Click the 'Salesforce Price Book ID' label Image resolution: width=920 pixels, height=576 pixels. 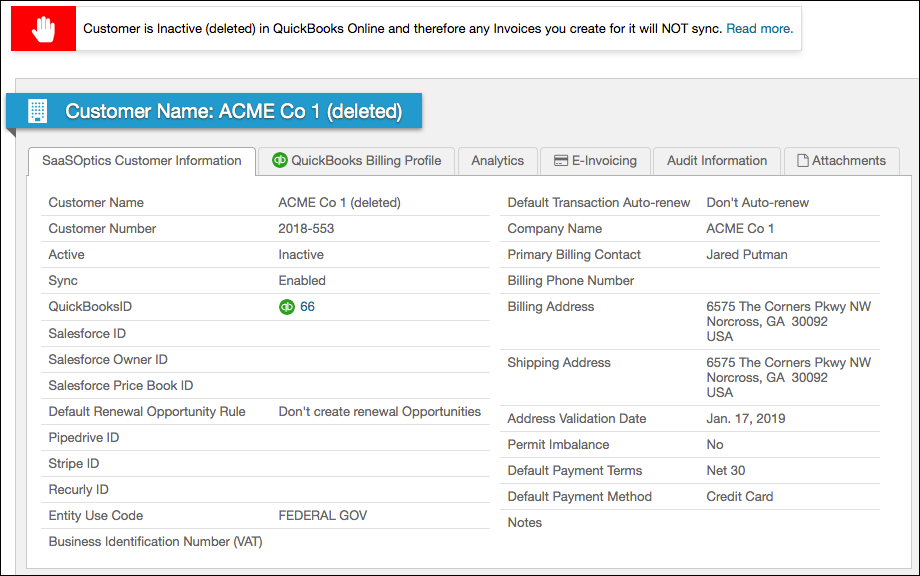pyautogui.click(x=121, y=385)
